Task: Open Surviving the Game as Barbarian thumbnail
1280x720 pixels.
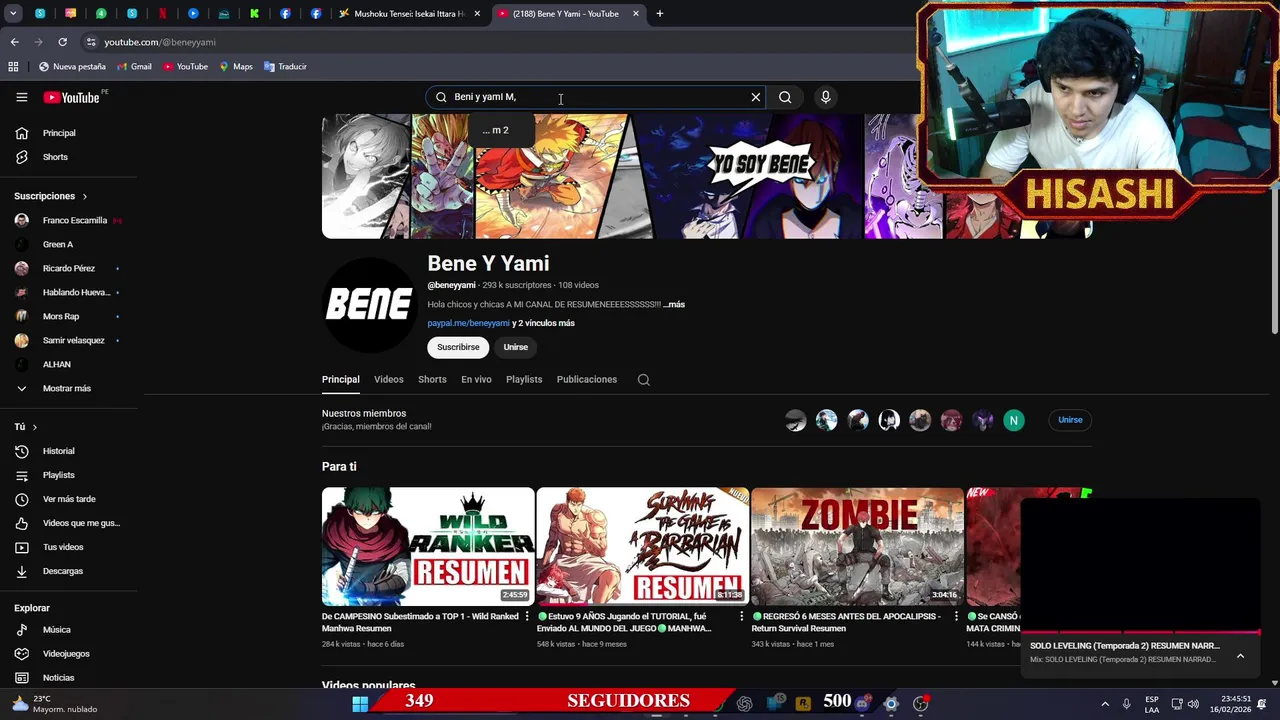Action: tap(643, 546)
